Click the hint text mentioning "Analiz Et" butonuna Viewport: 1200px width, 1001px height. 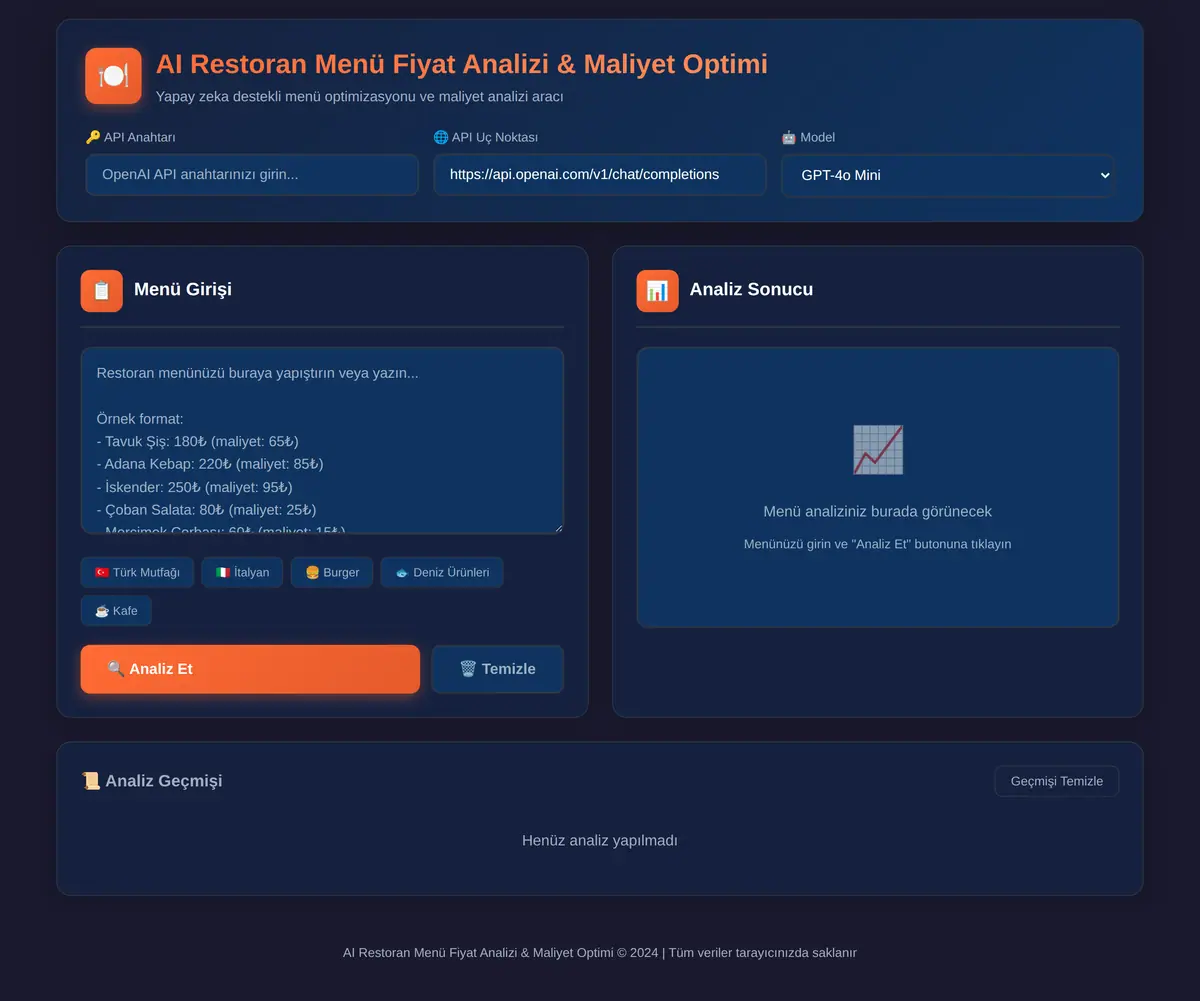(878, 544)
